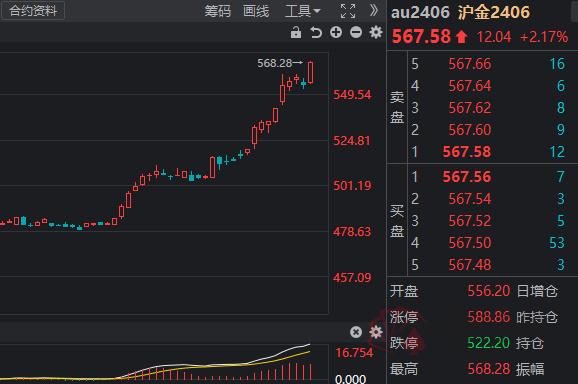Select ask level 5 price 567.66
This screenshot has height=384, width=578.
tap(470, 64)
